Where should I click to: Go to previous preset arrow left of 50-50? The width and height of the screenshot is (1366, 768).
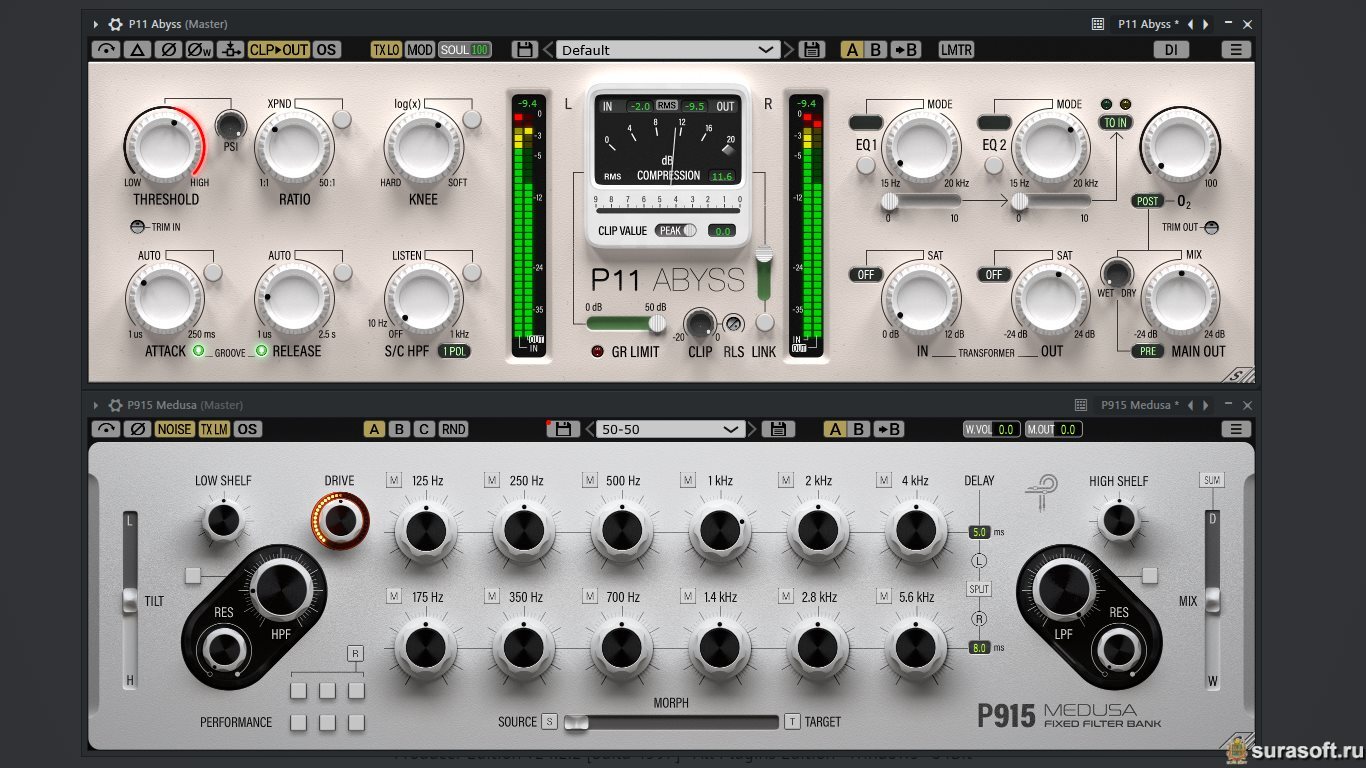coord(588,429)
